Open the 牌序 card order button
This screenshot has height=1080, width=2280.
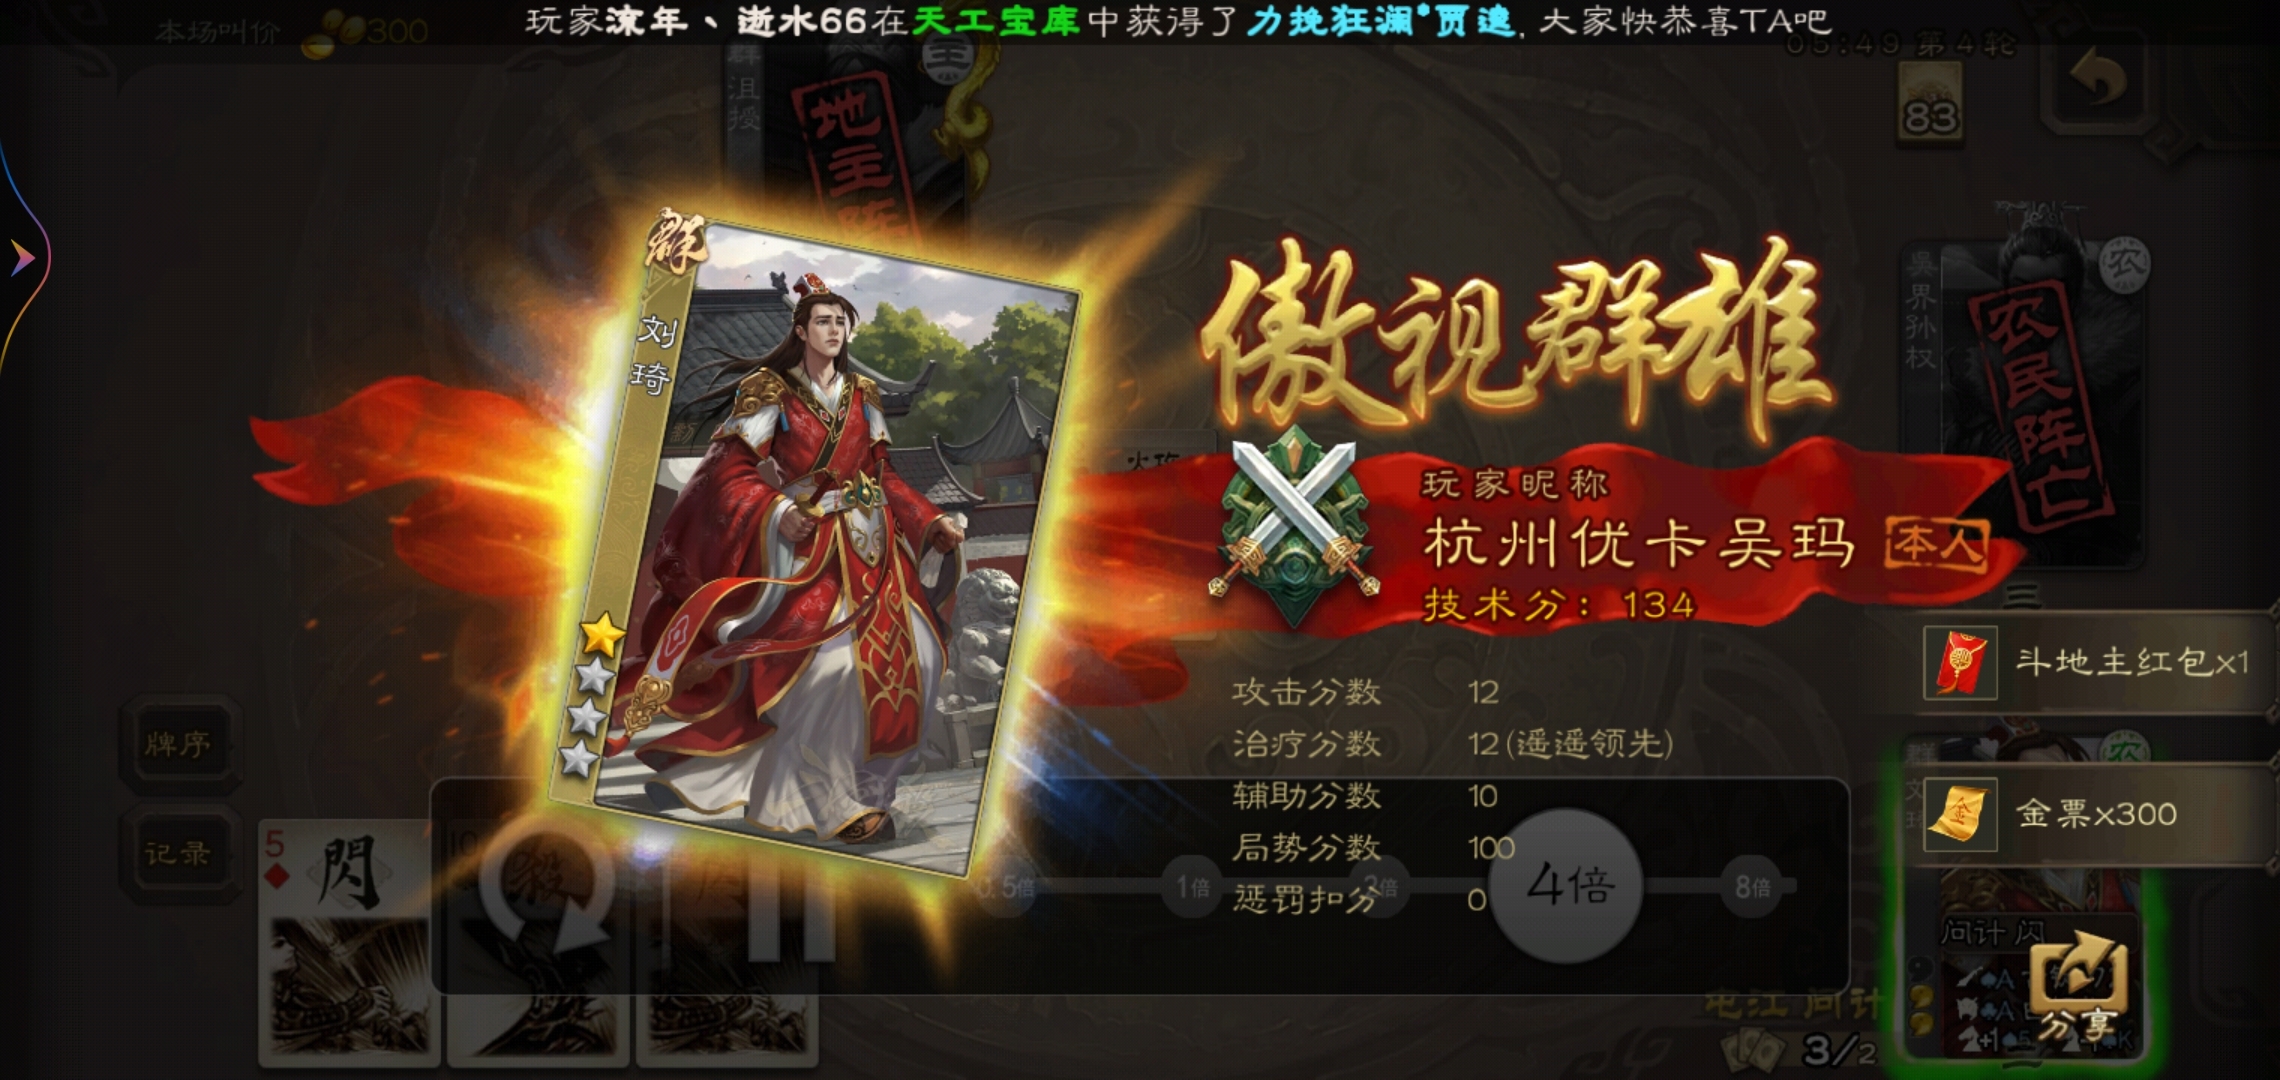pyautogui.click(x=178, y=744)
